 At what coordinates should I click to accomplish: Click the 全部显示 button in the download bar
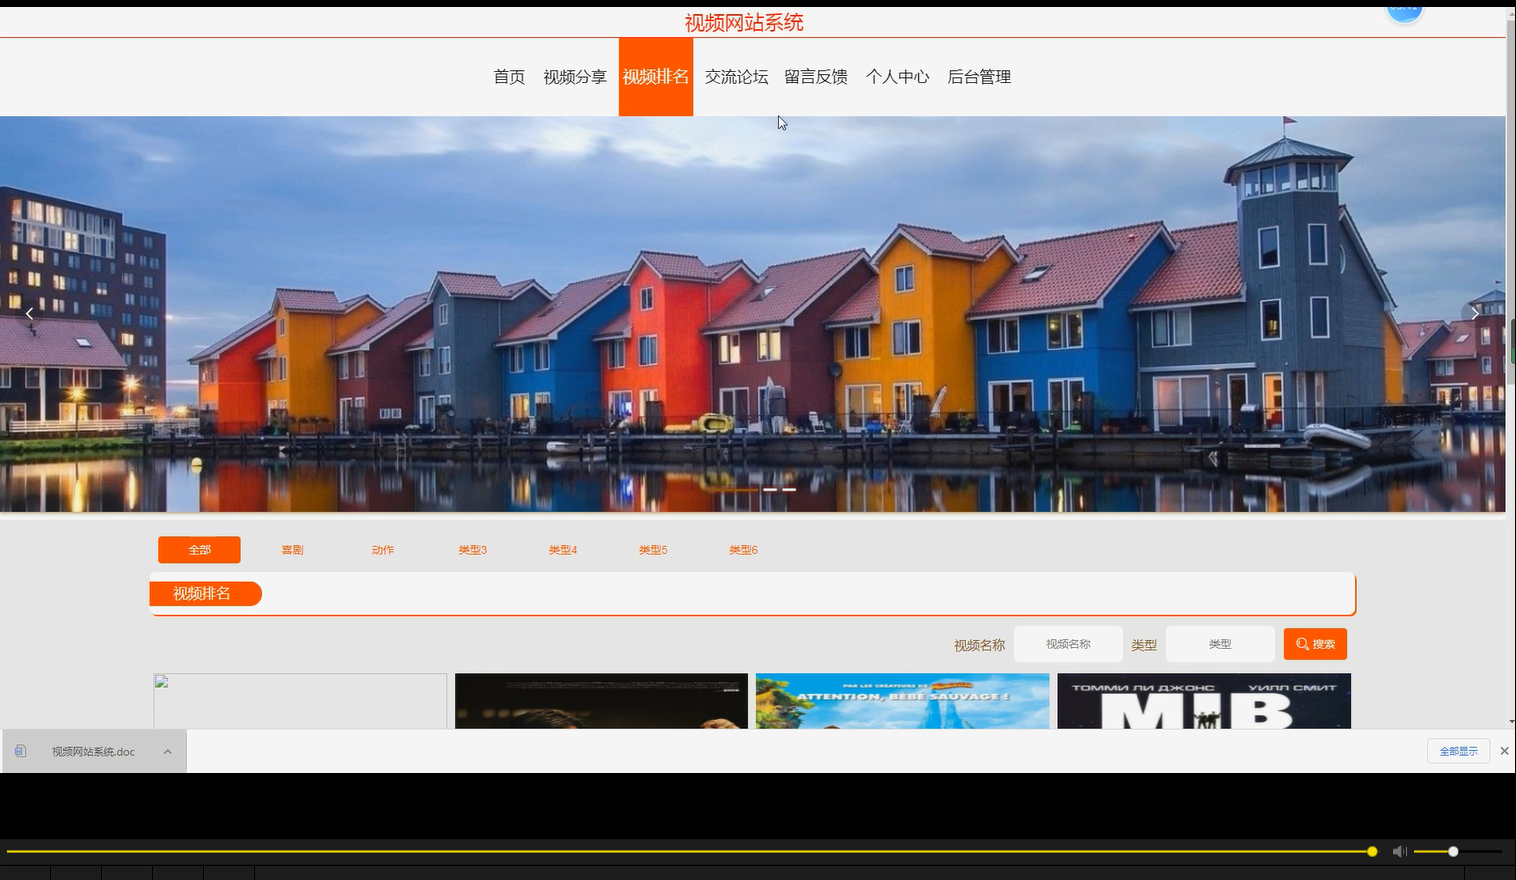click(x=1458, y=750)
